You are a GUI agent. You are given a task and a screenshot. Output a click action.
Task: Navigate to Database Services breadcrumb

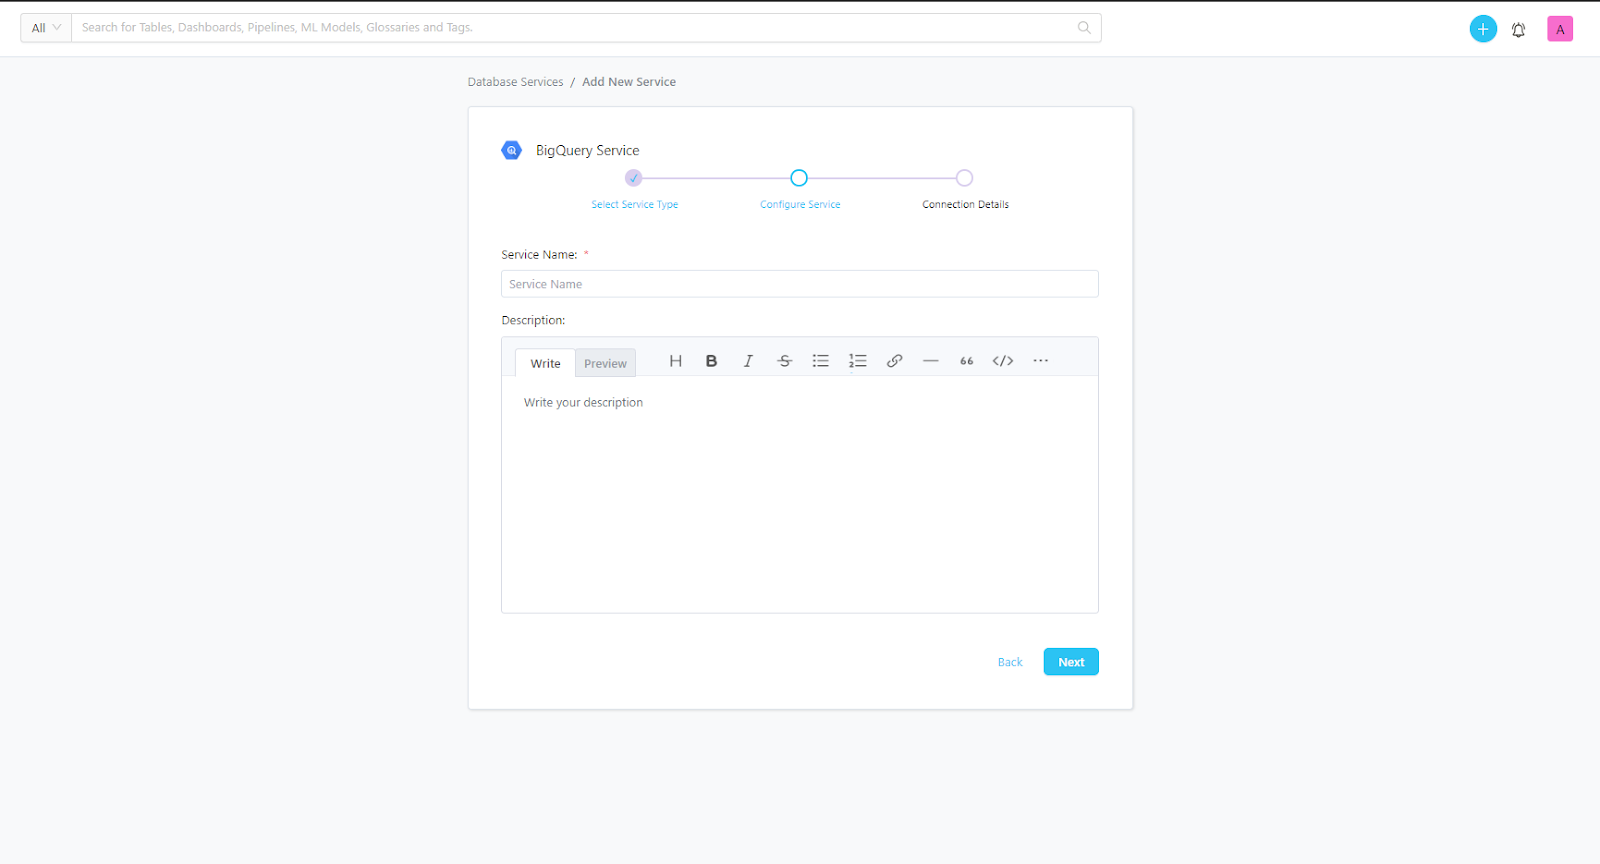tap(515, 82)
